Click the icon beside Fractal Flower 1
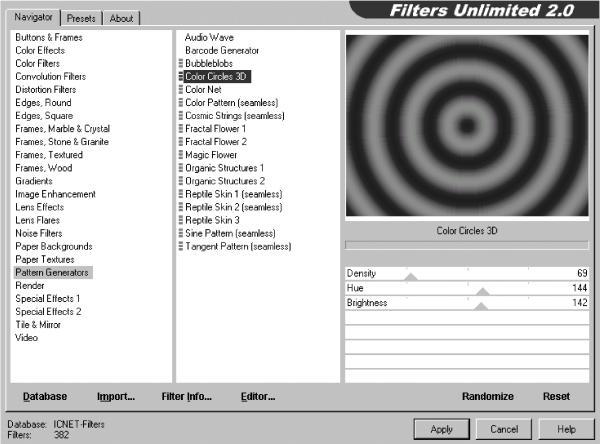 [x=181, y=129]
